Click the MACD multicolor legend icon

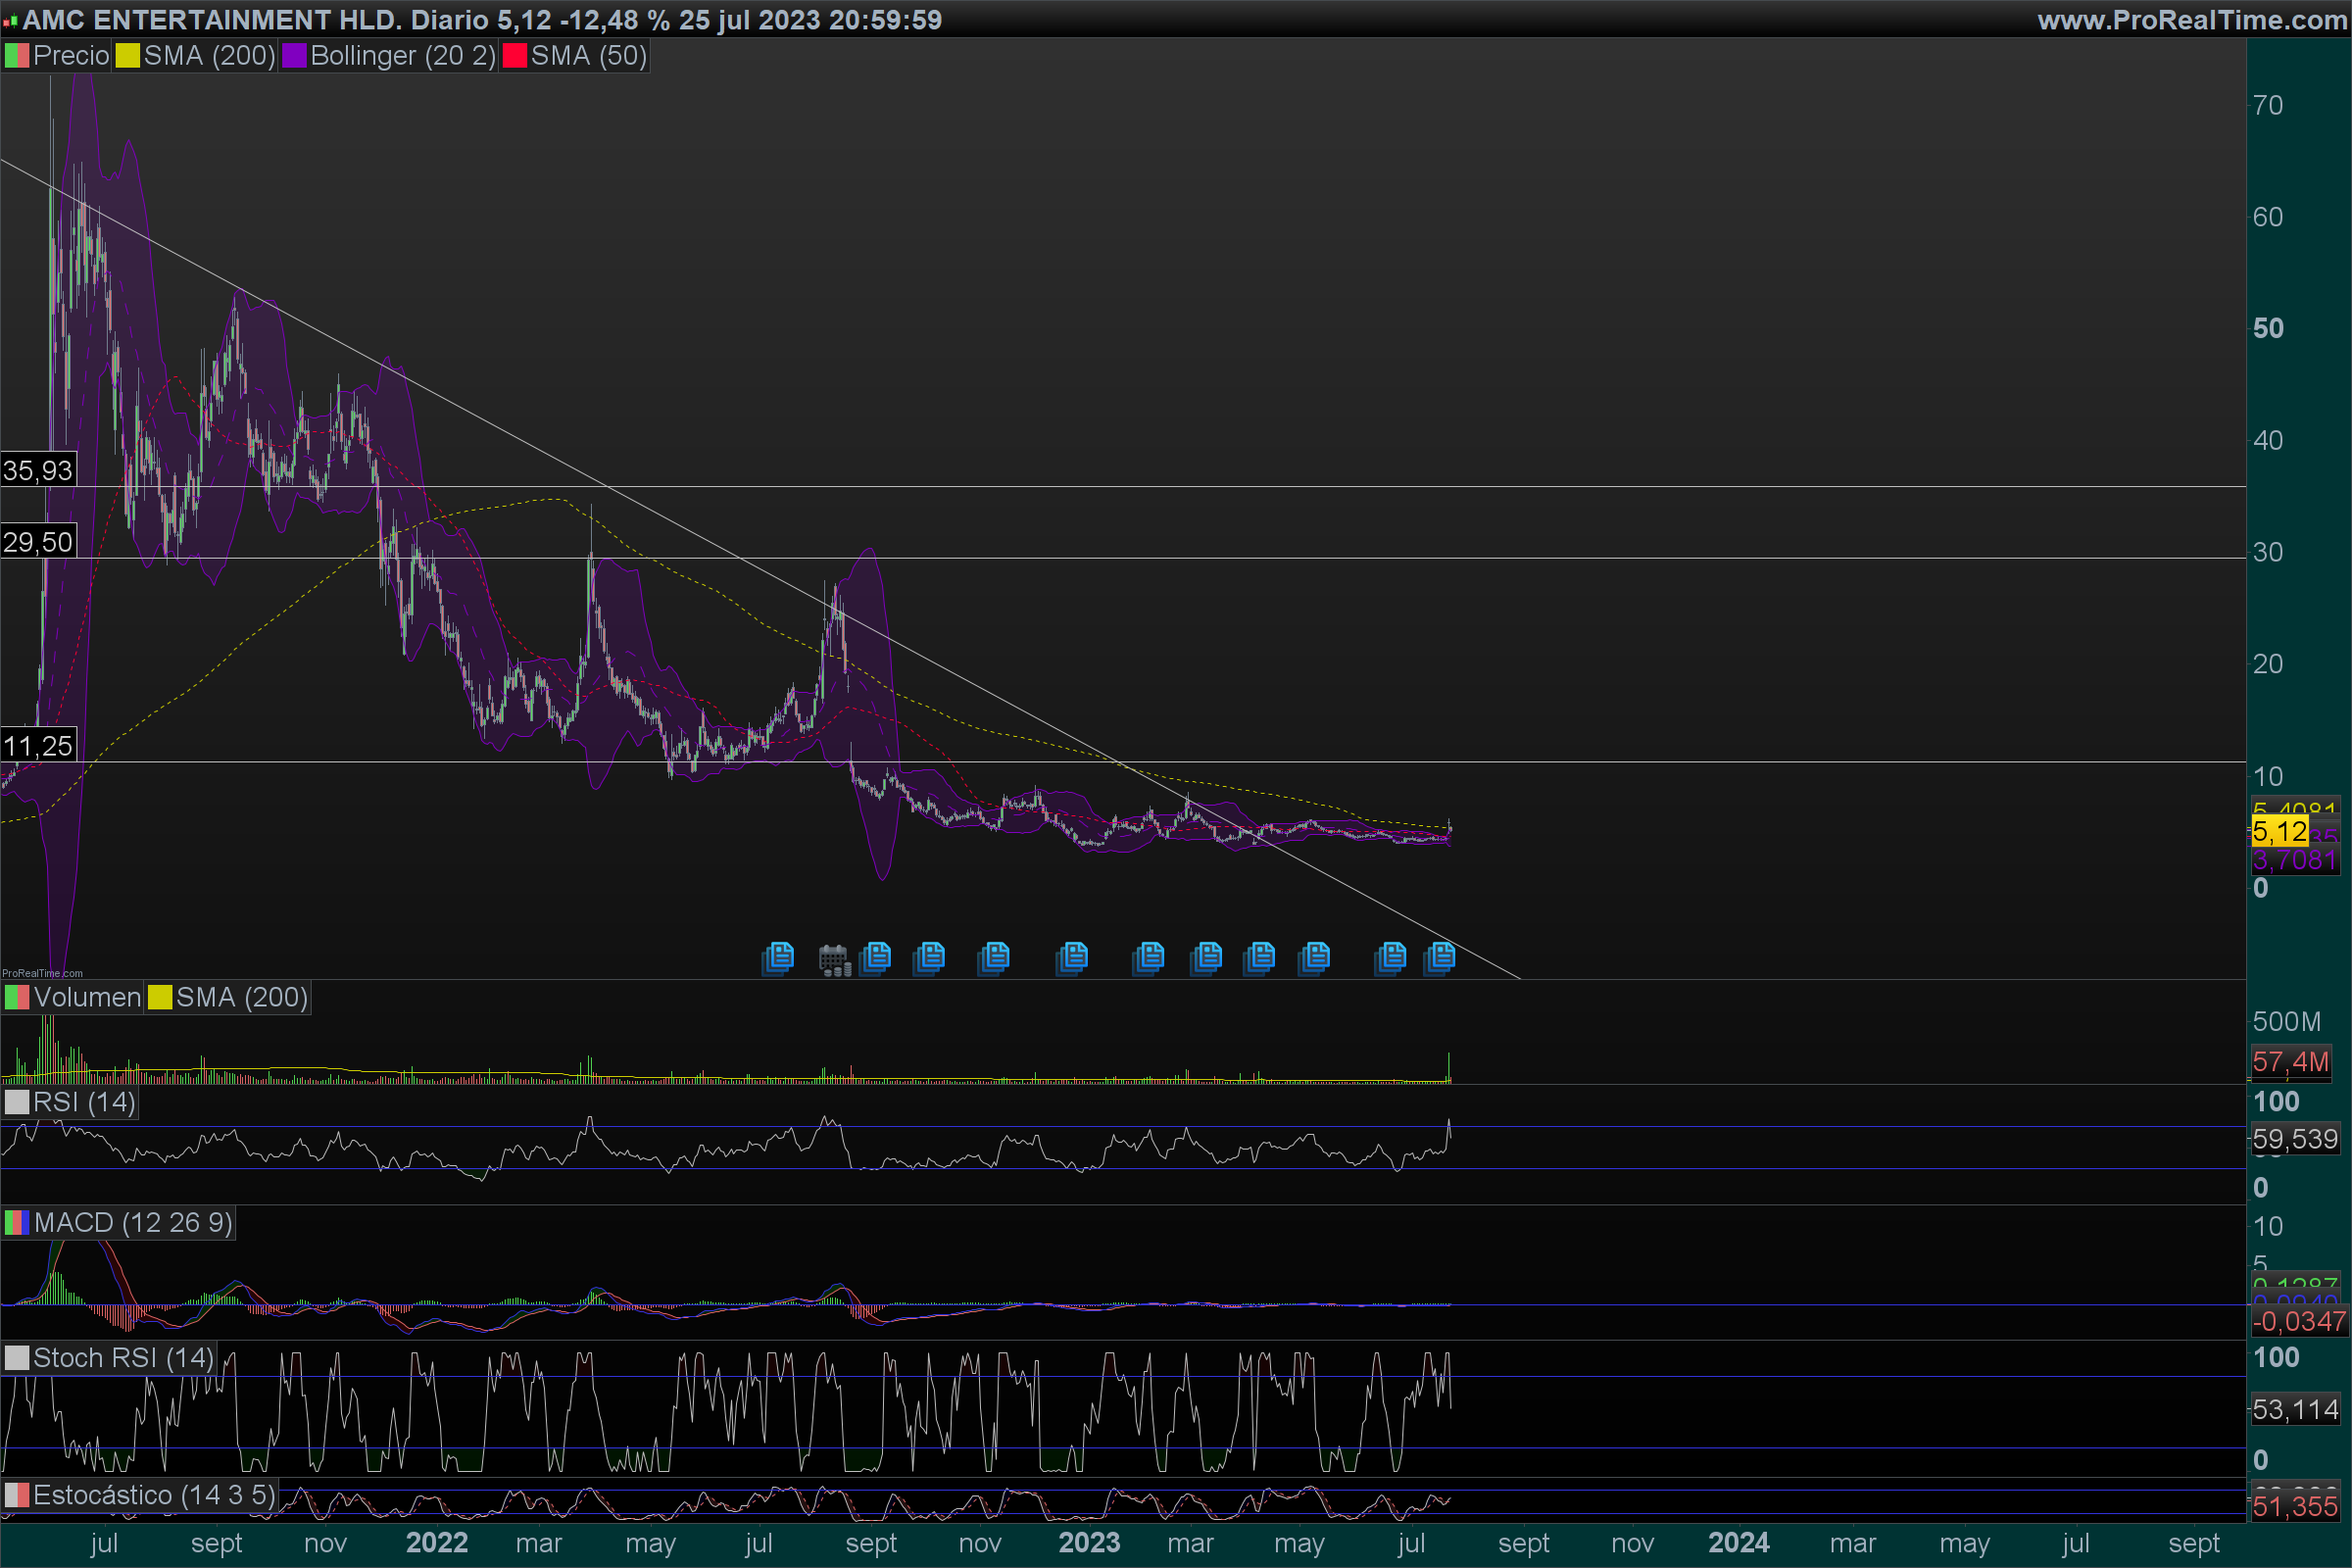tap(17, 1222)
